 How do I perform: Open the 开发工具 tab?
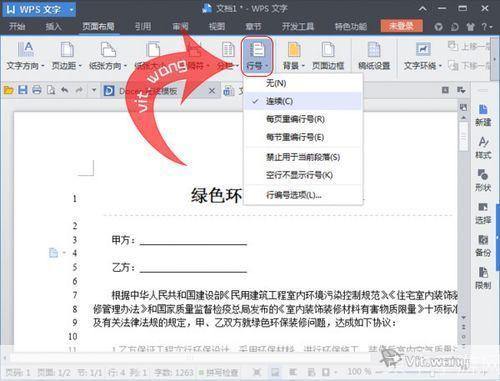pyautogui.click(x=298, y=27)
